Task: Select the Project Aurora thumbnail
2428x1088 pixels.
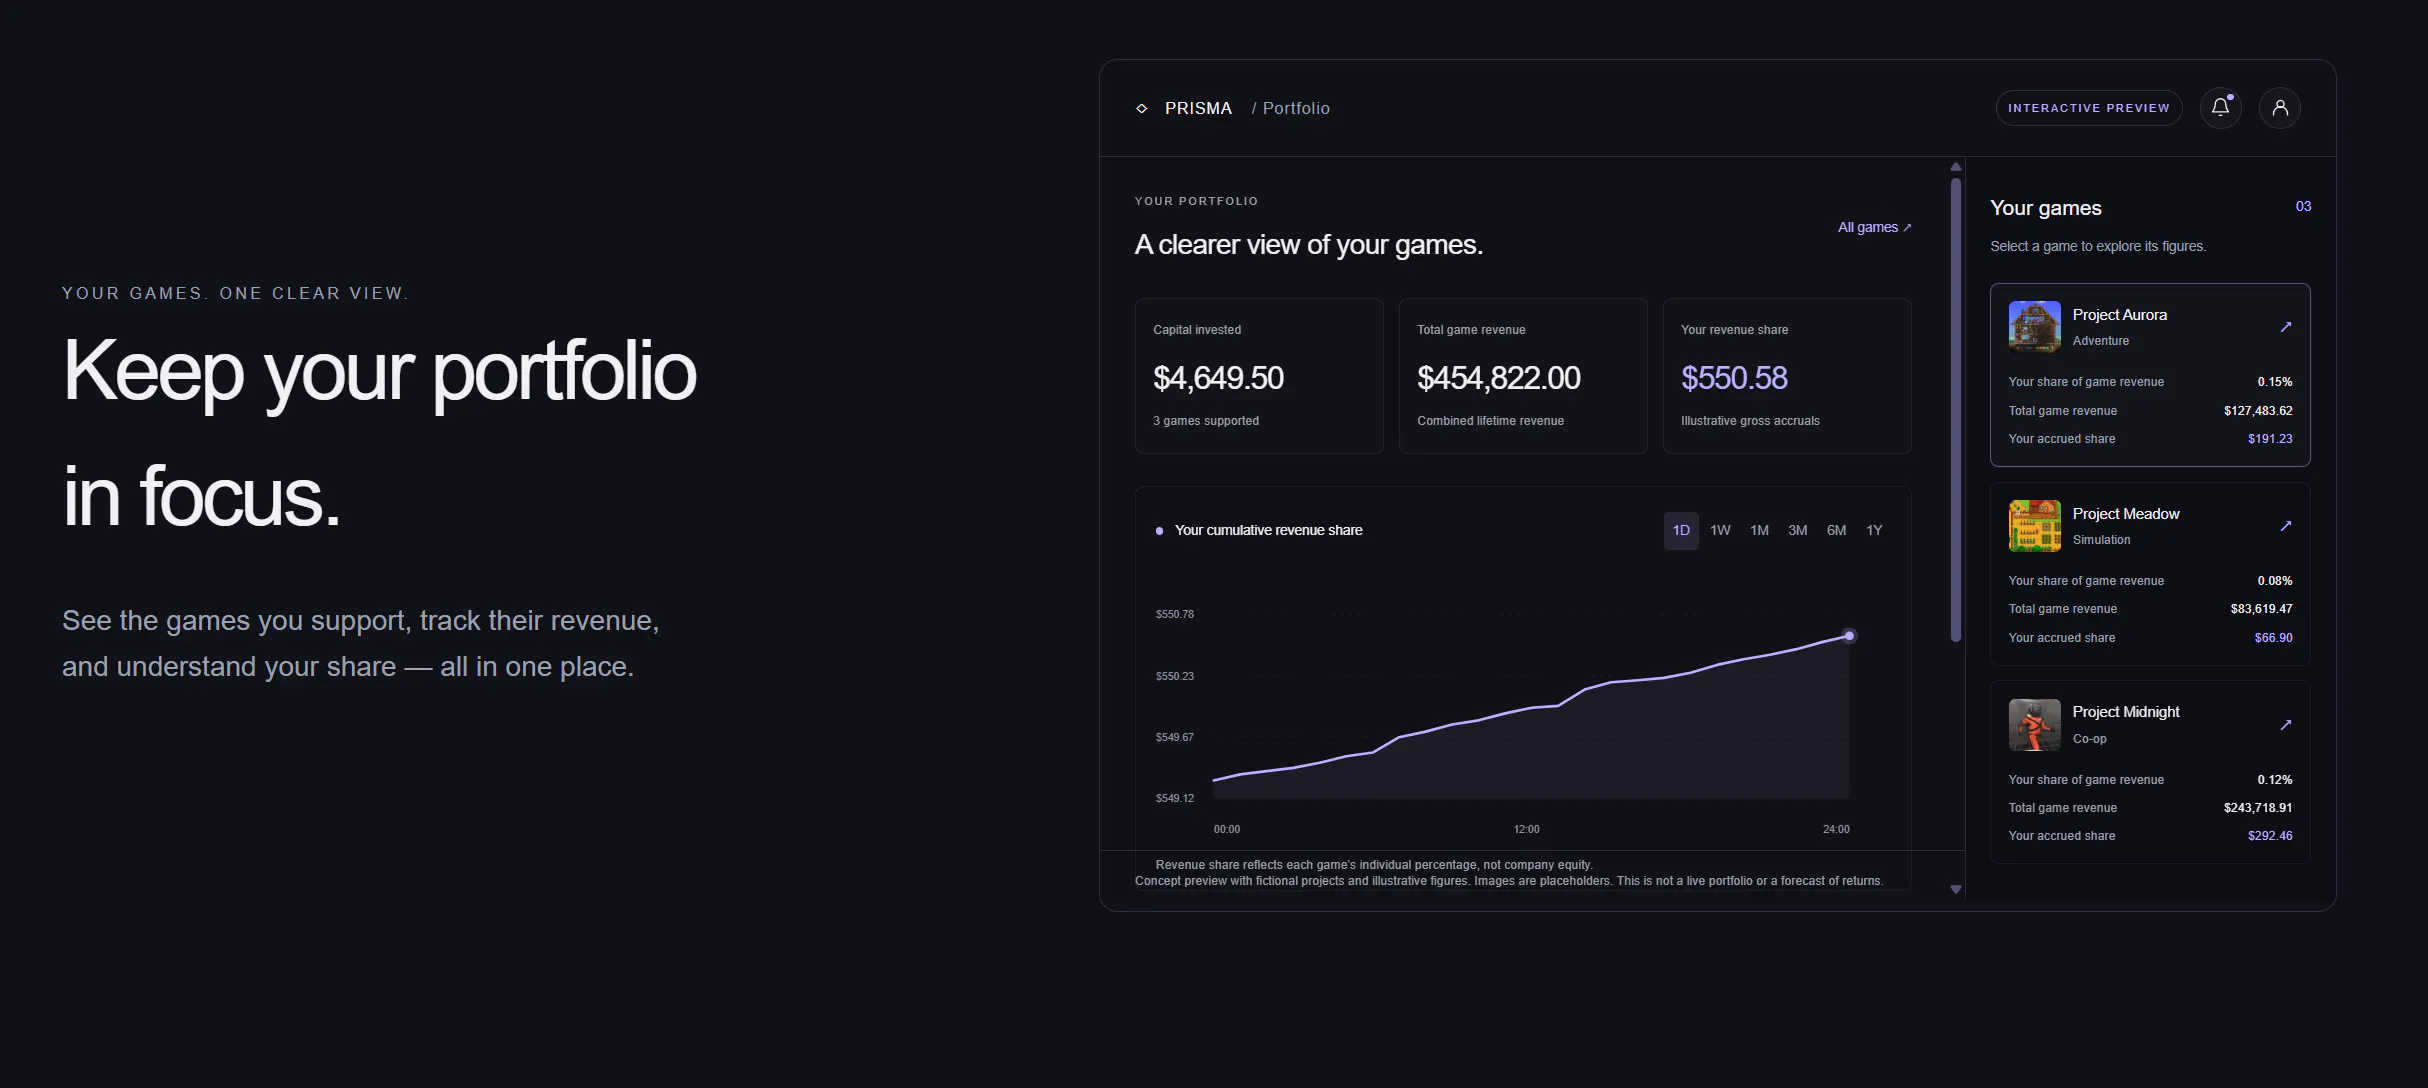Action: coord(2034,327)
